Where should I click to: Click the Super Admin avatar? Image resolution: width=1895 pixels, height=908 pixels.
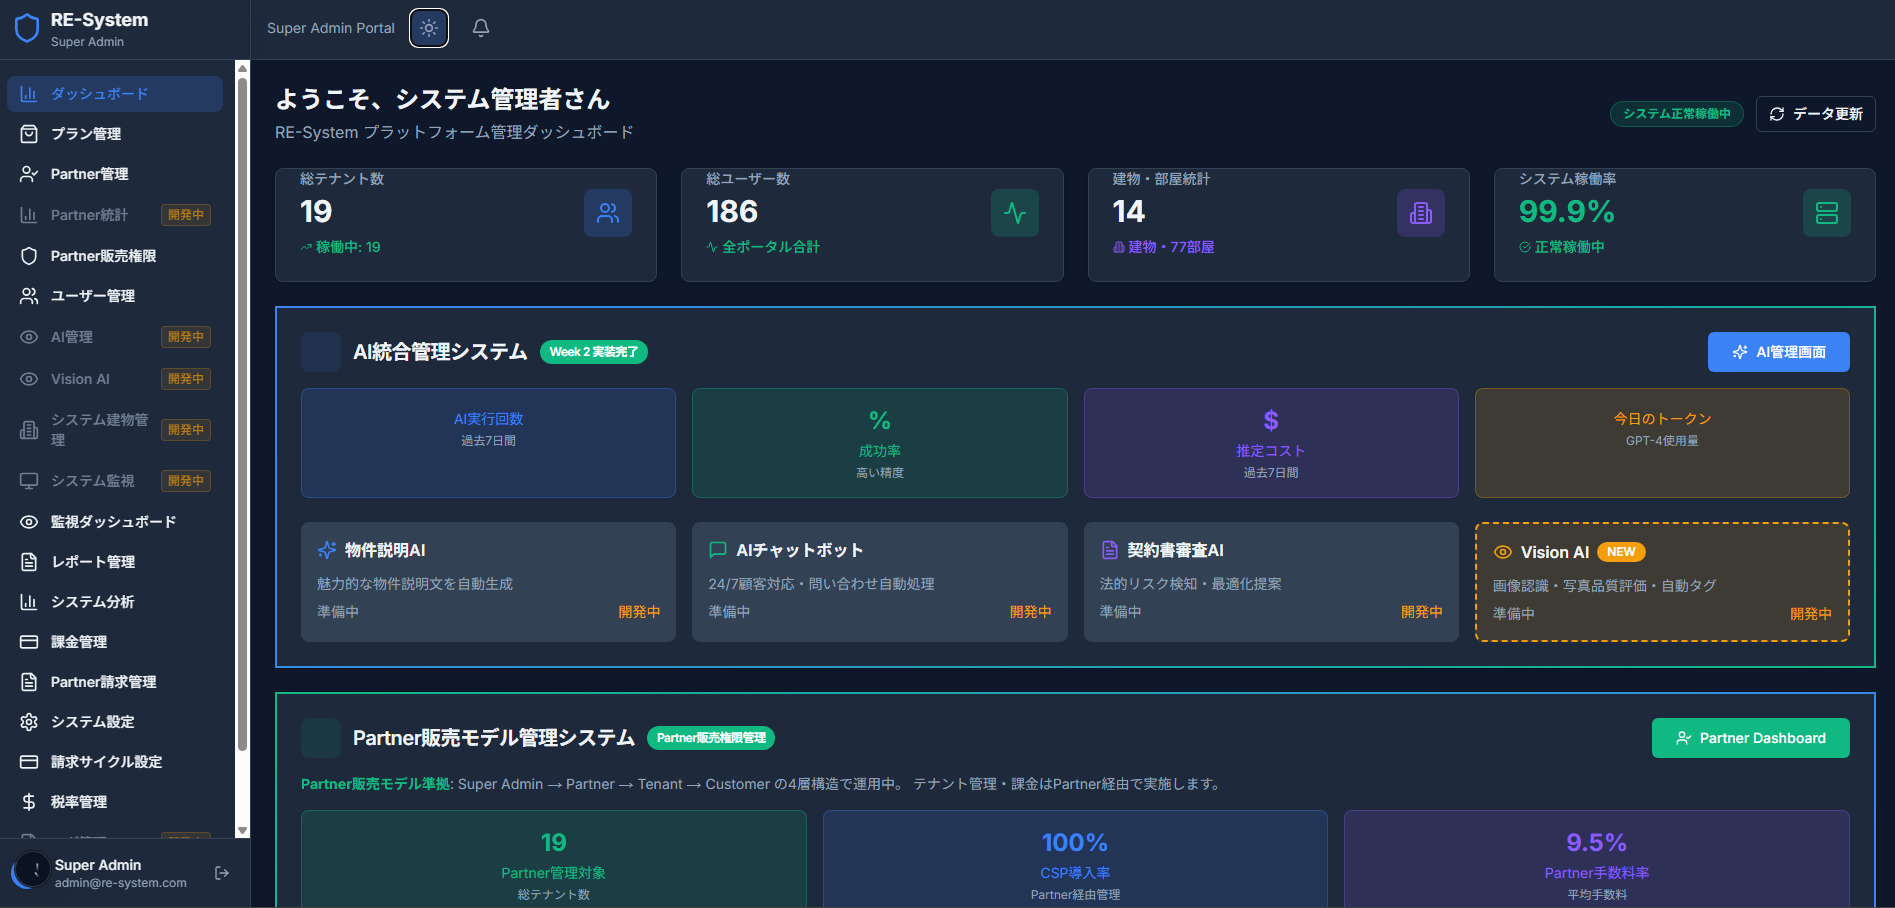point(31,872)
